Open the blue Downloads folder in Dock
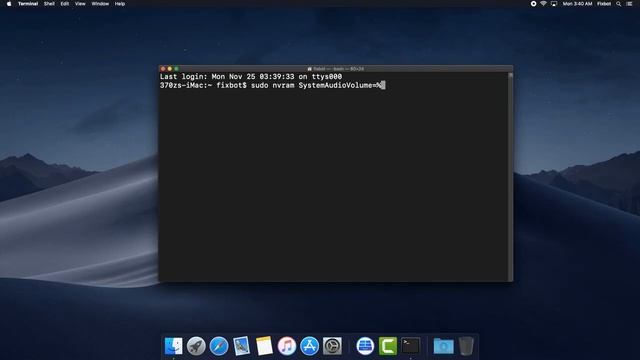The image size is (640, 360). click(443, 346)
